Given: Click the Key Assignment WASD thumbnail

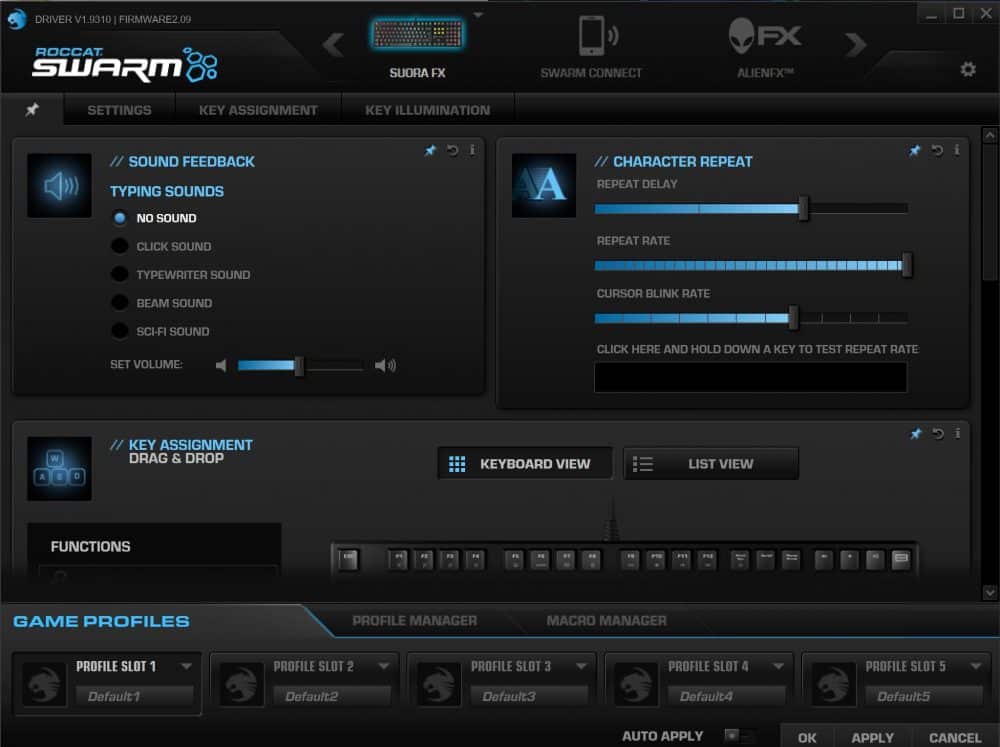Looking at the screenshot, I should (59, 469).
